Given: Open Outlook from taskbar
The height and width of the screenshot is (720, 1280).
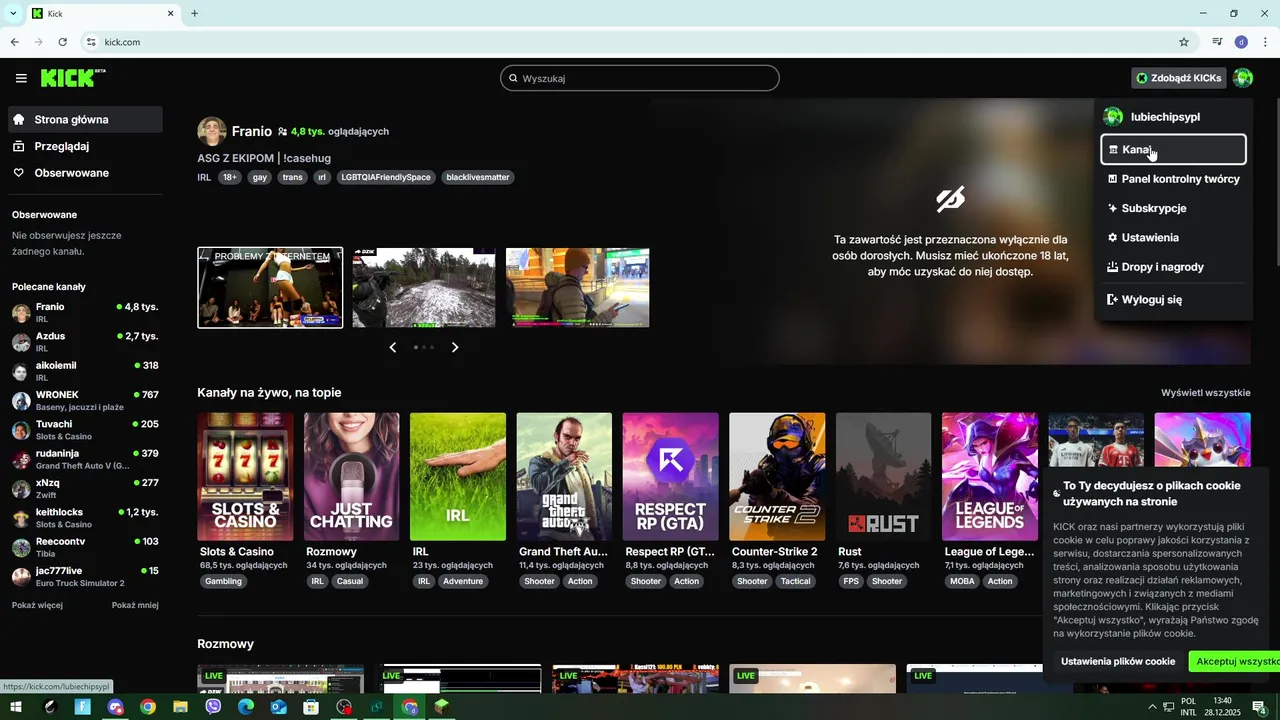Looking at the screenshot, I should 279,707.
